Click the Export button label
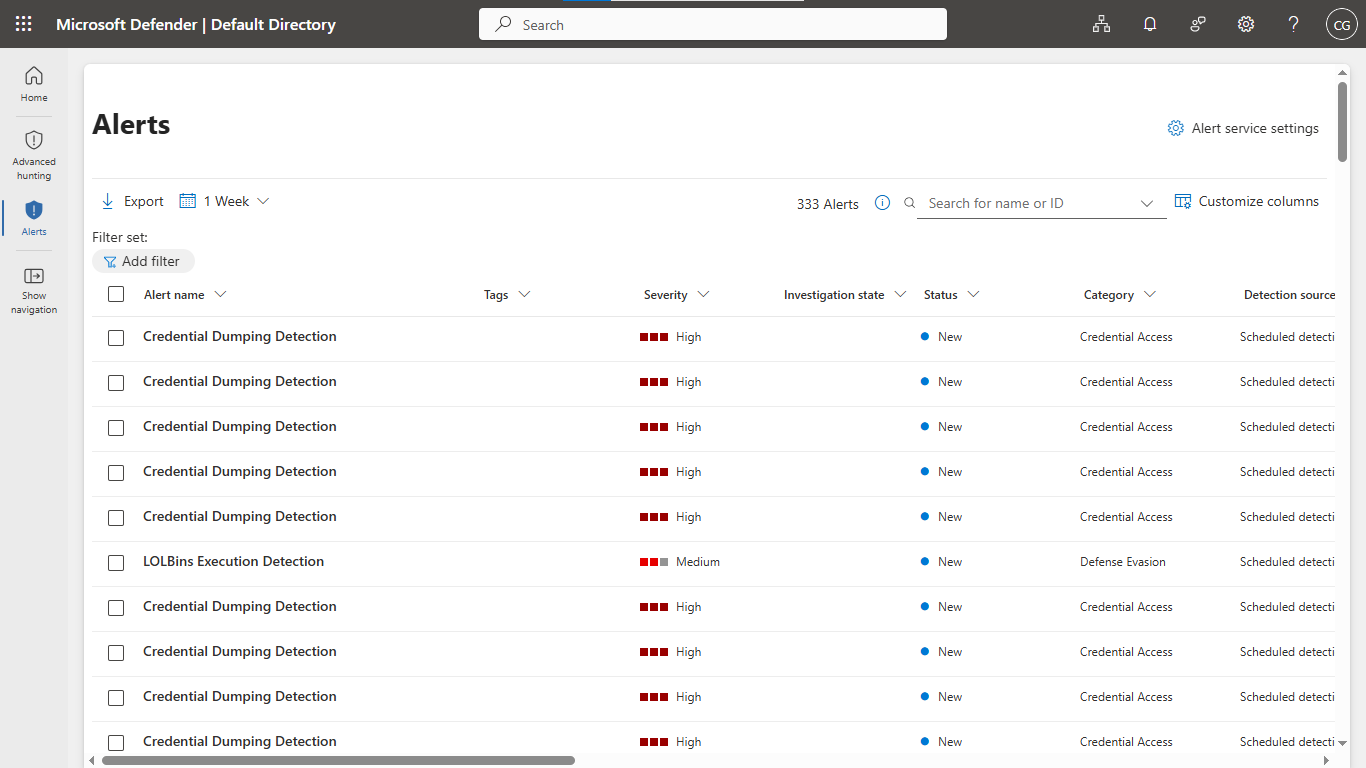 pyautogui.click(x=144, y=201)
